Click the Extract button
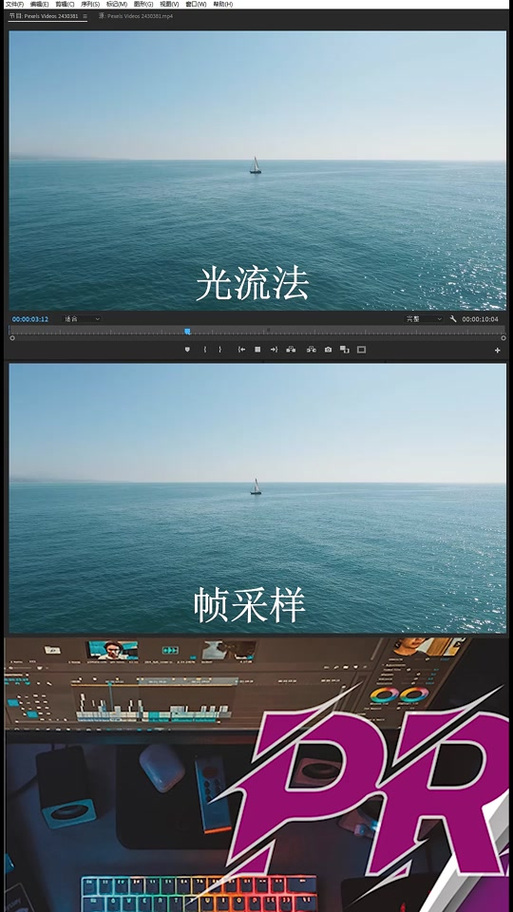513x912 pixels. point(311,350)
